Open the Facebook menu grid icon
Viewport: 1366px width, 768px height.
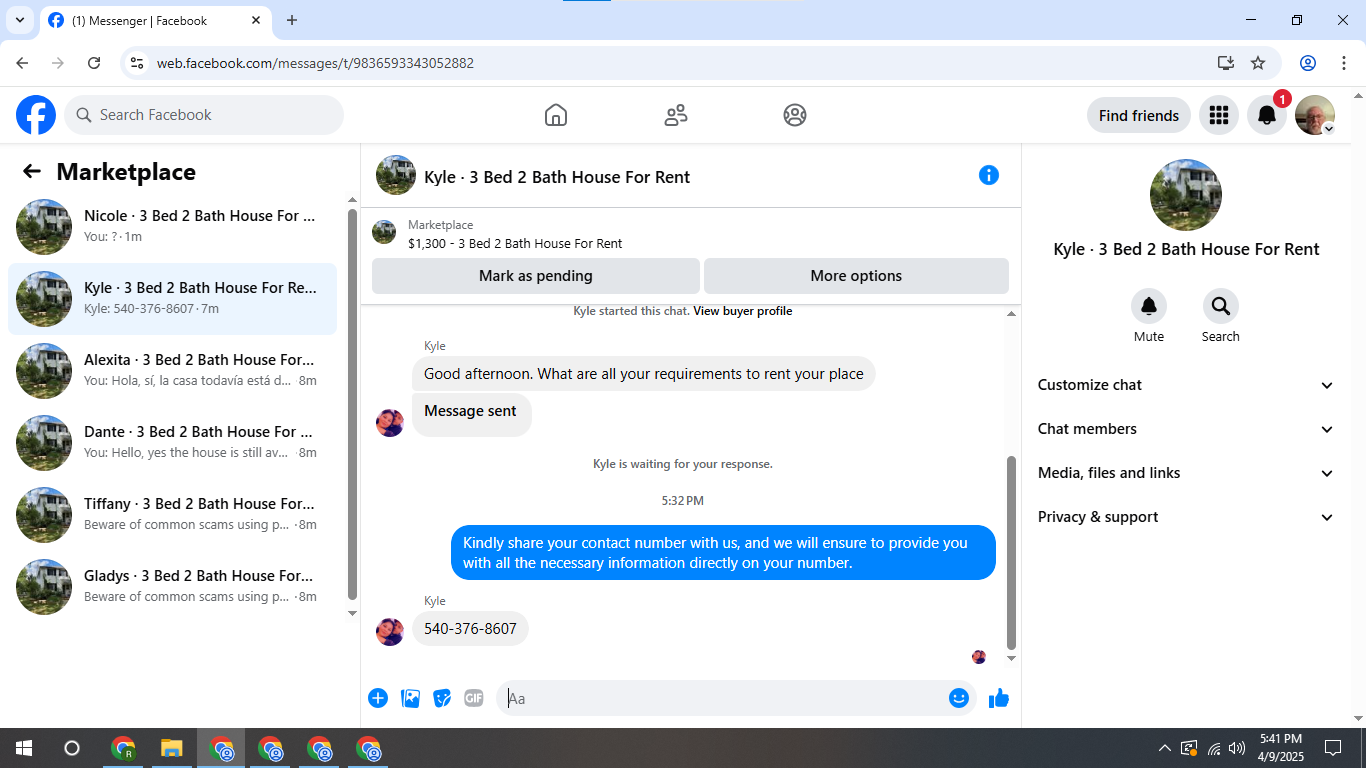click(1219, 115)
